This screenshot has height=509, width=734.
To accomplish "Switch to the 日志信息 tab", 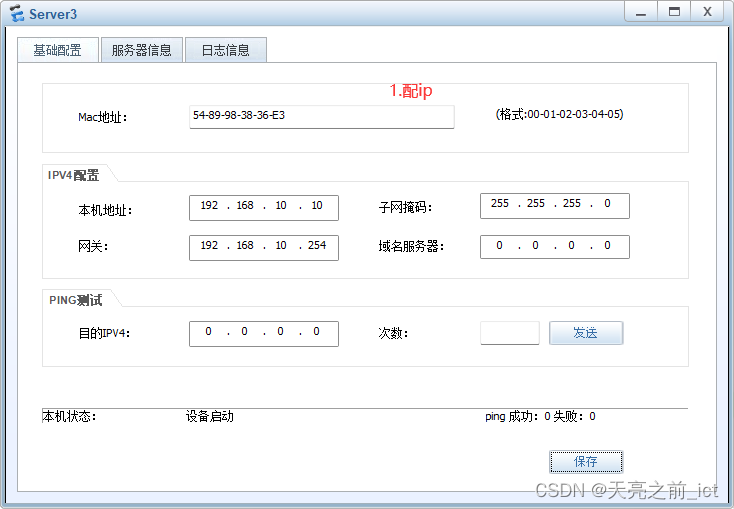I will [x=226, y=50].
